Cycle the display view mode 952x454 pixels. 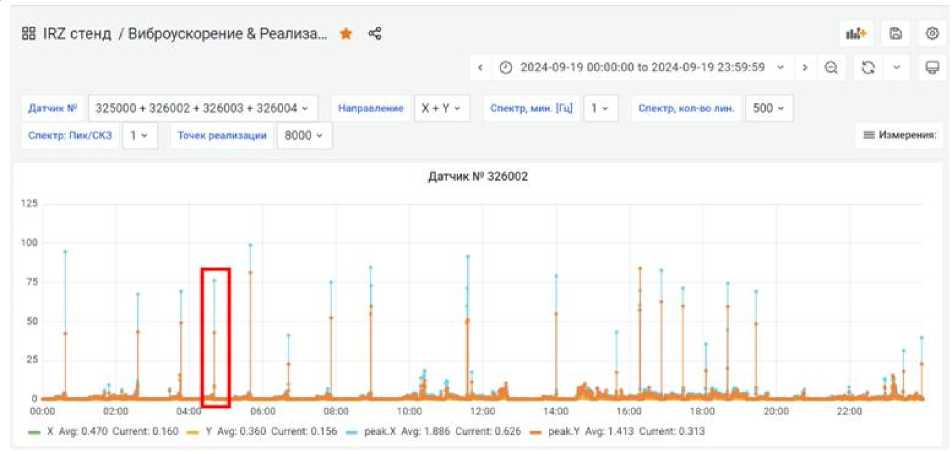coord(933,67)
